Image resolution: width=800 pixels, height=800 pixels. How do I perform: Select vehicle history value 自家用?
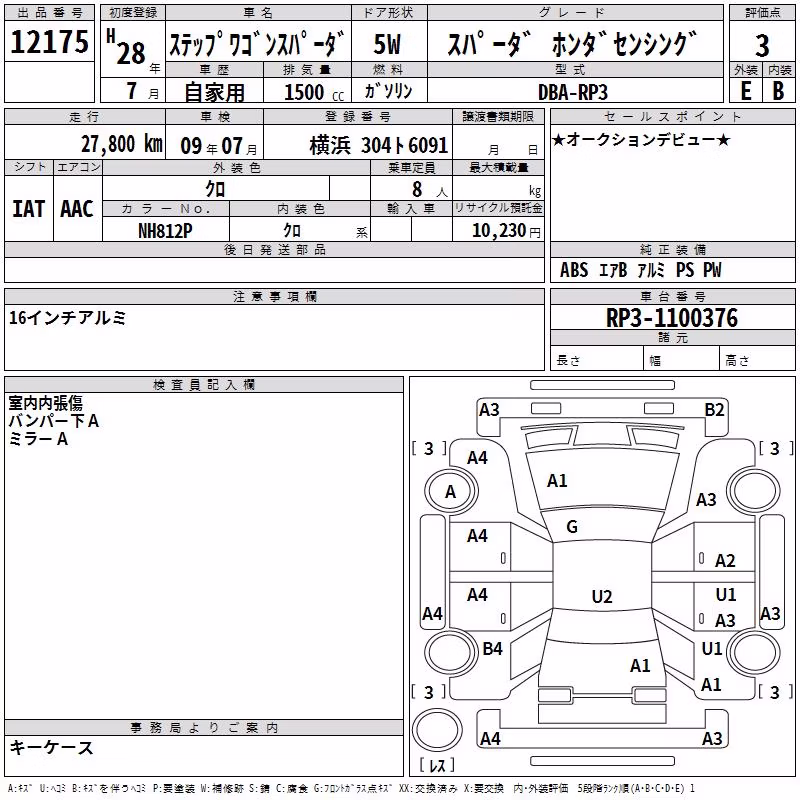tap(214, 92)
